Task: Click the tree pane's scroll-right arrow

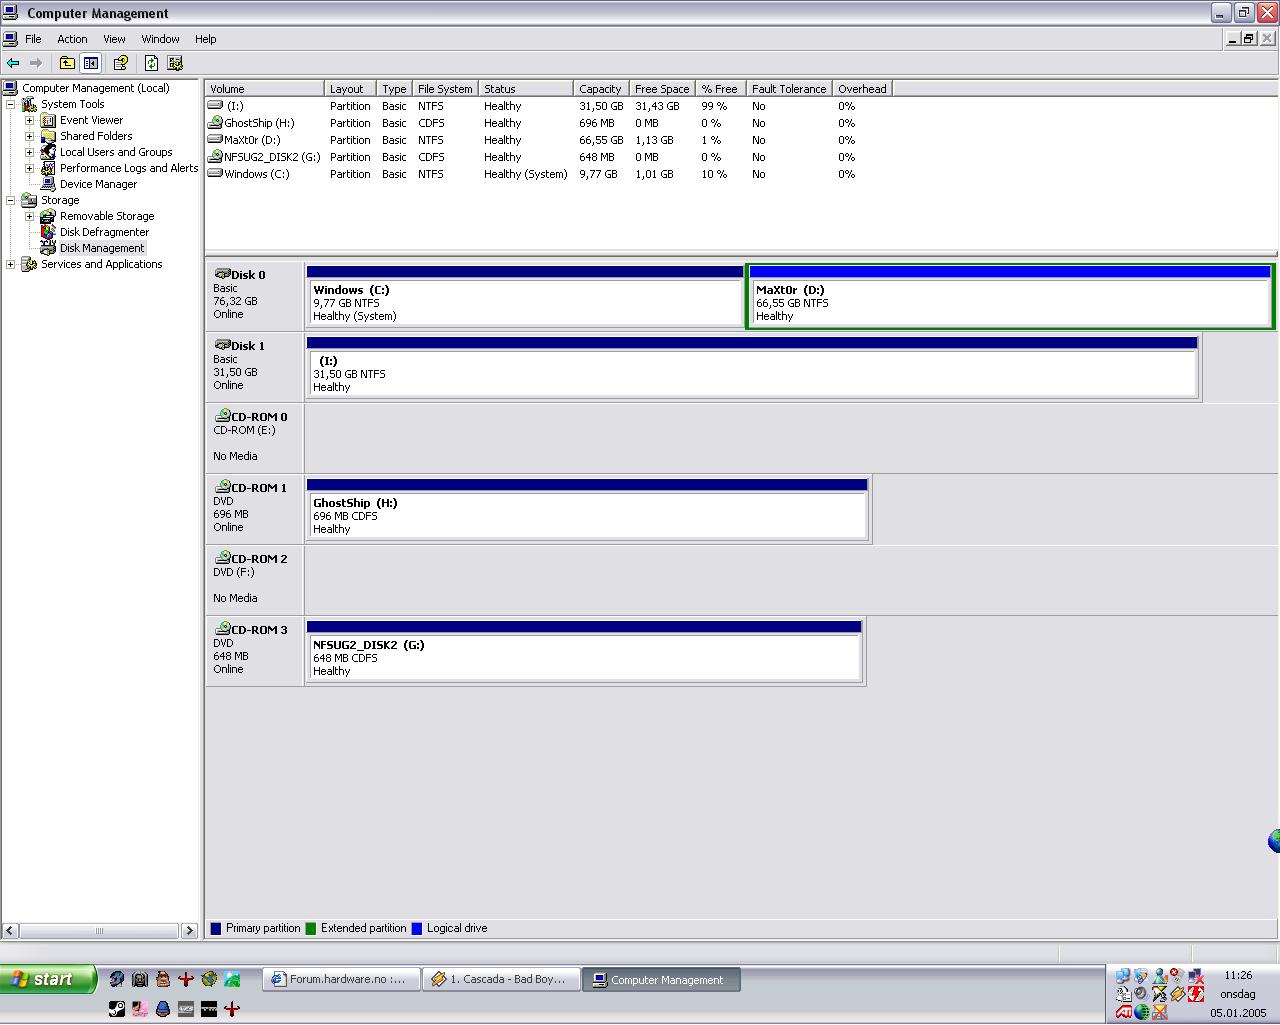Action: point(189,931)
